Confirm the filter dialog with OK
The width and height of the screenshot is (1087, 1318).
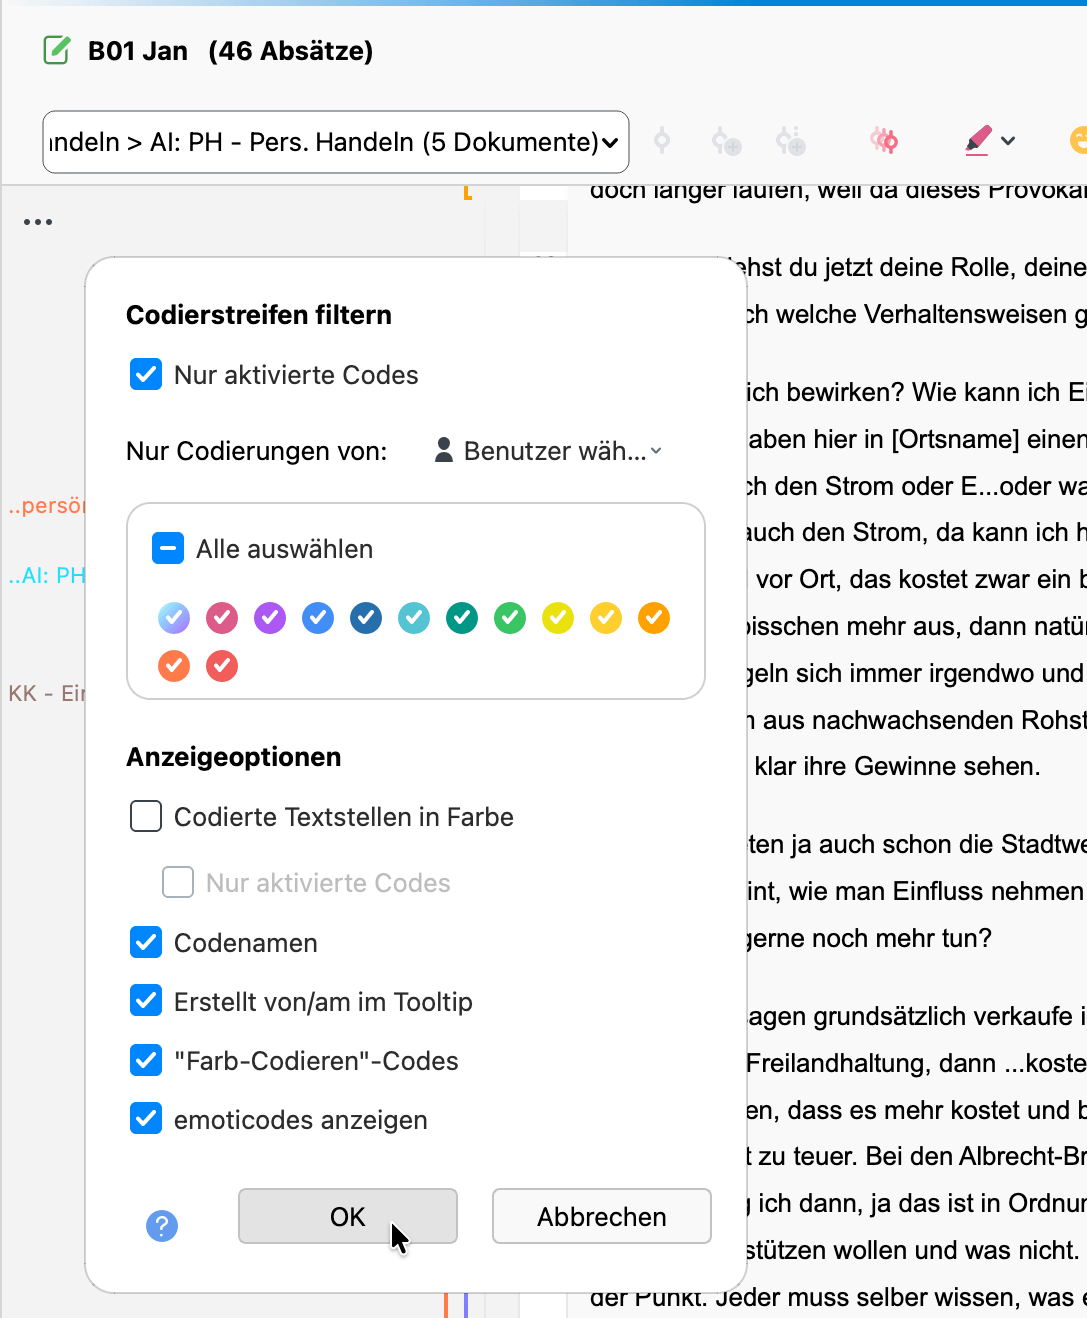347,1216
